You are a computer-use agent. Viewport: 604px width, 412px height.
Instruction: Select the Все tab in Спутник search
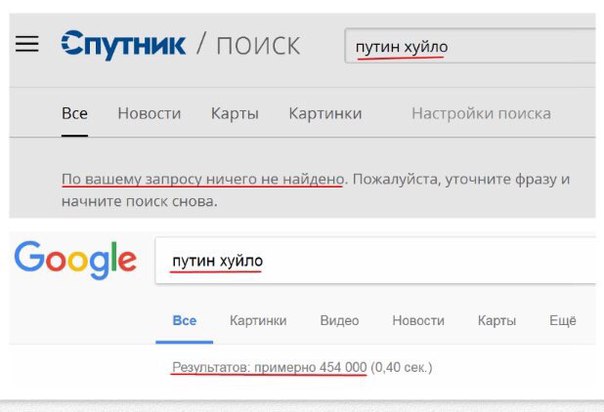(x=75, y=114)
